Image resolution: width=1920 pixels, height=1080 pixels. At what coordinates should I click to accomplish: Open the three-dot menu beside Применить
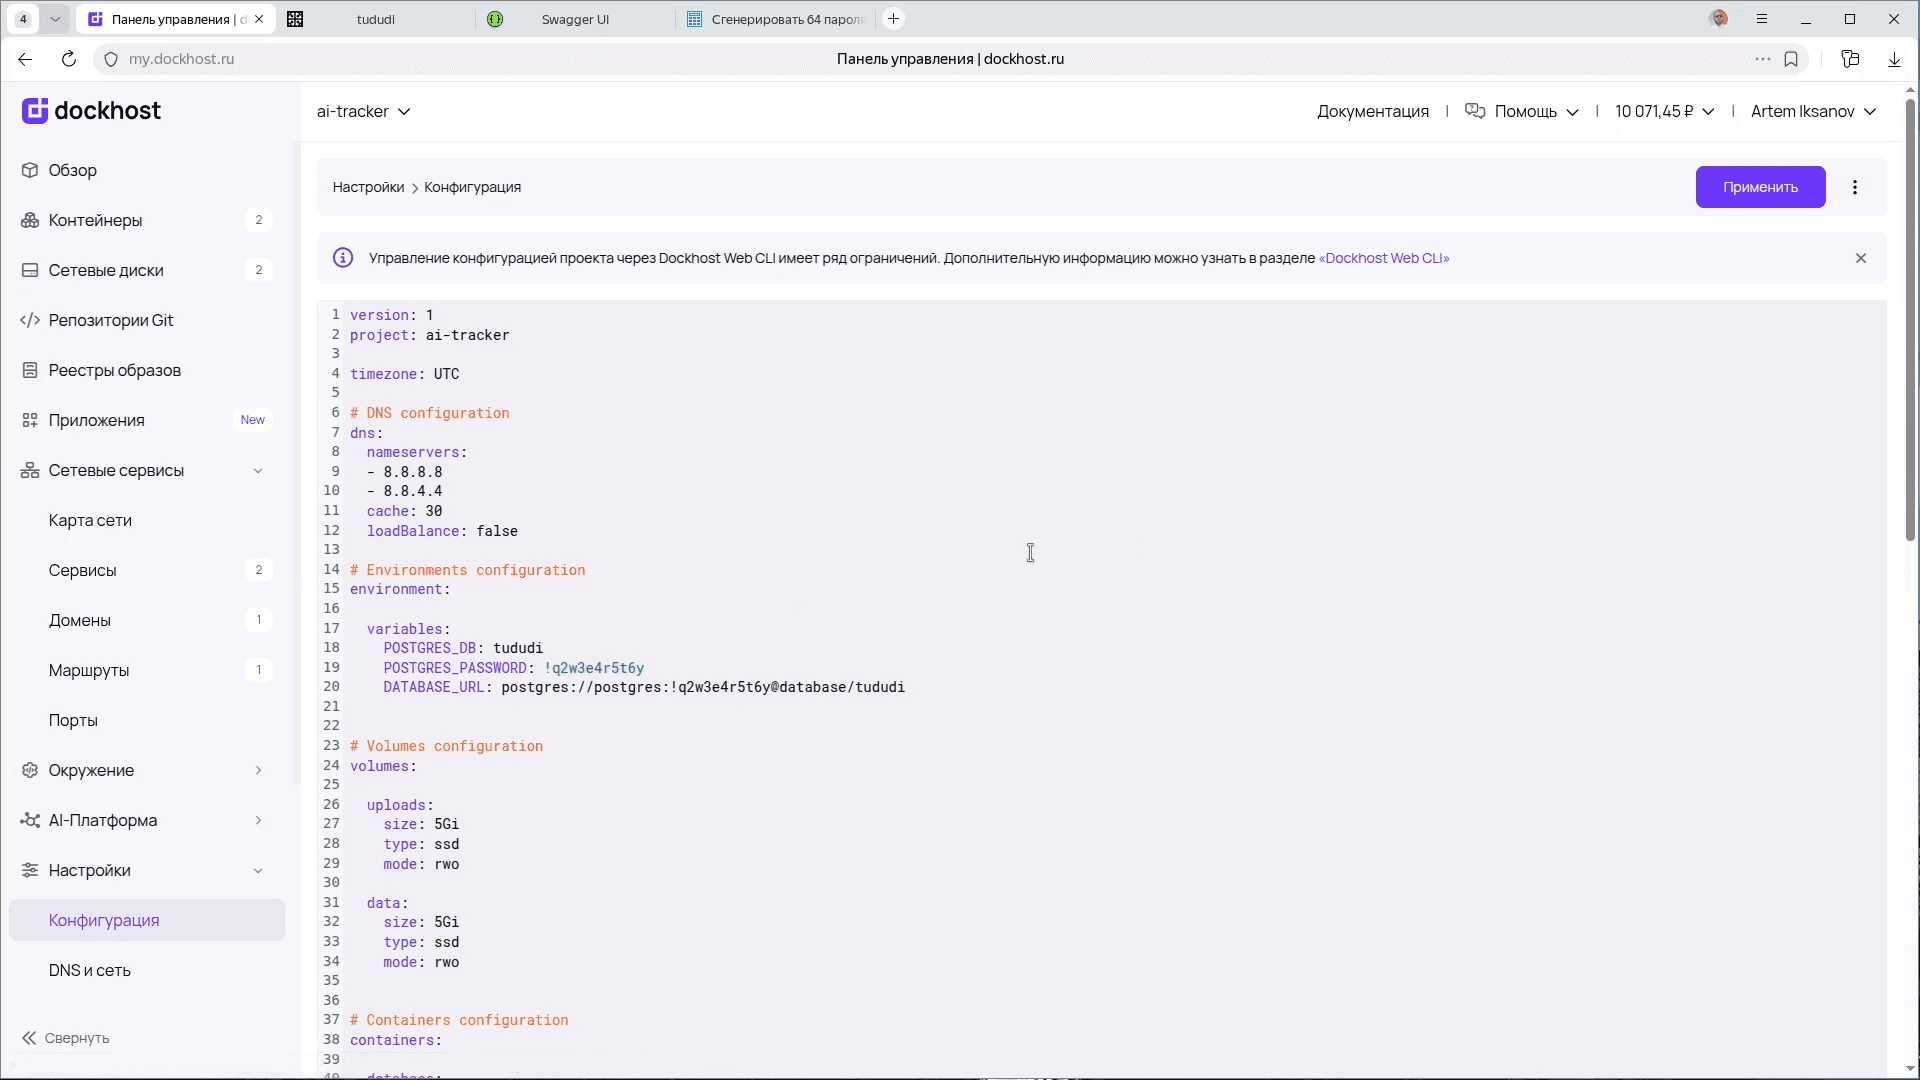coord(1855,187)
